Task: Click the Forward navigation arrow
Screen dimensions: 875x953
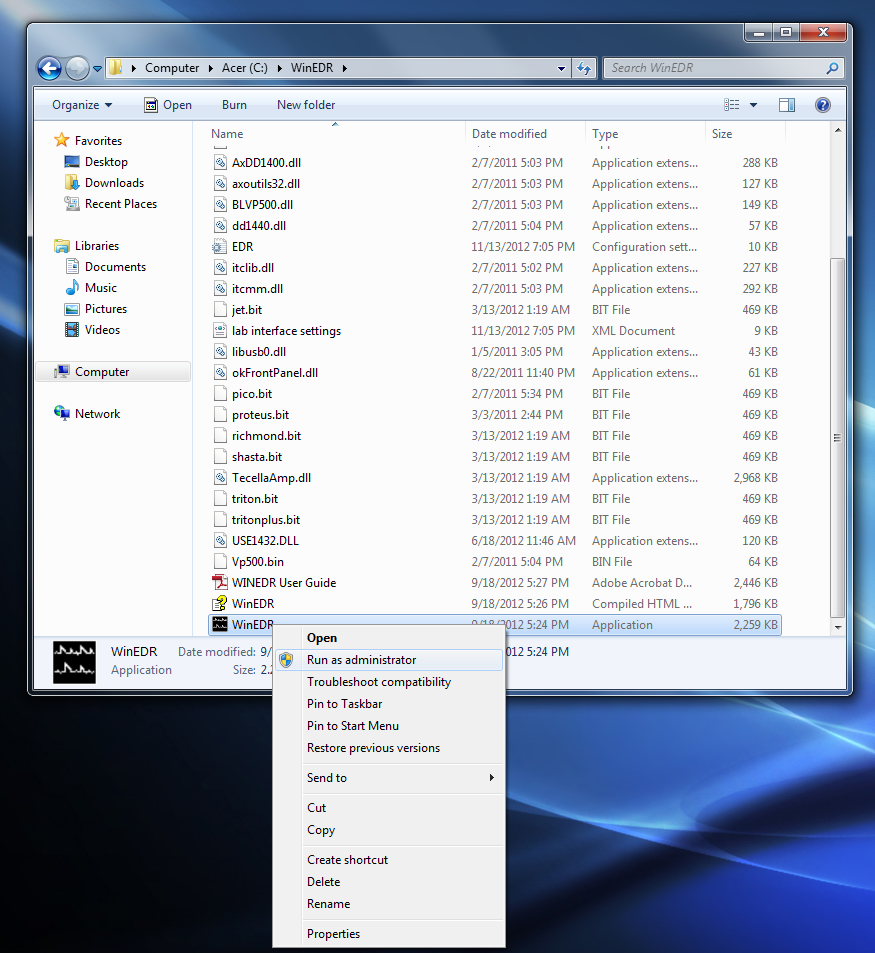Action: tap(77, 68)
